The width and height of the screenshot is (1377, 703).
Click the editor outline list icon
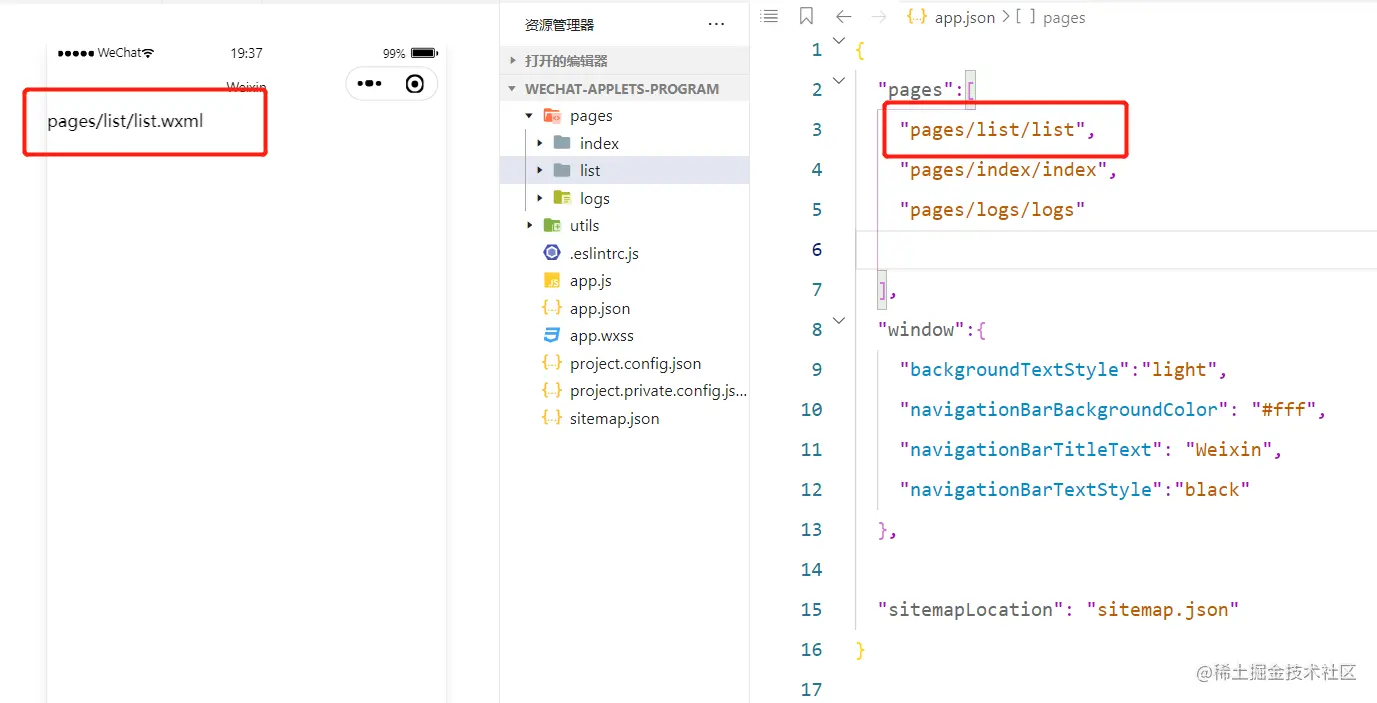[768, 16]
